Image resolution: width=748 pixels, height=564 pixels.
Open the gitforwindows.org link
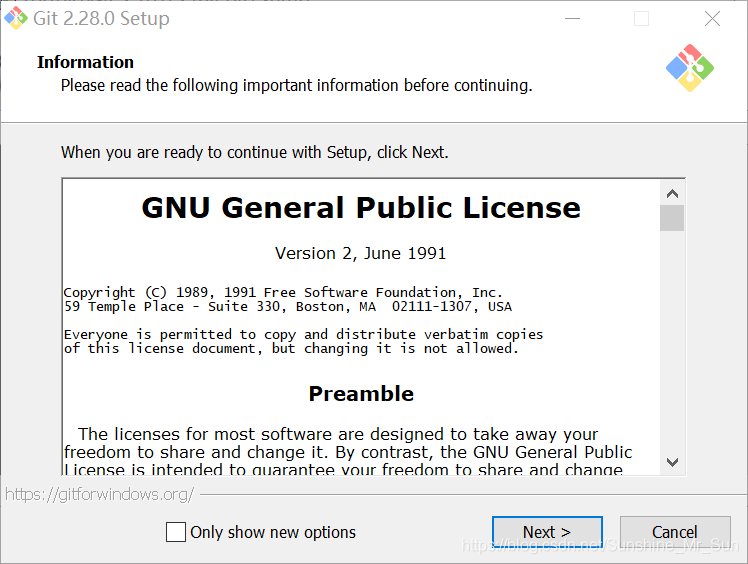pyautogui.click(x=98, y=494)
